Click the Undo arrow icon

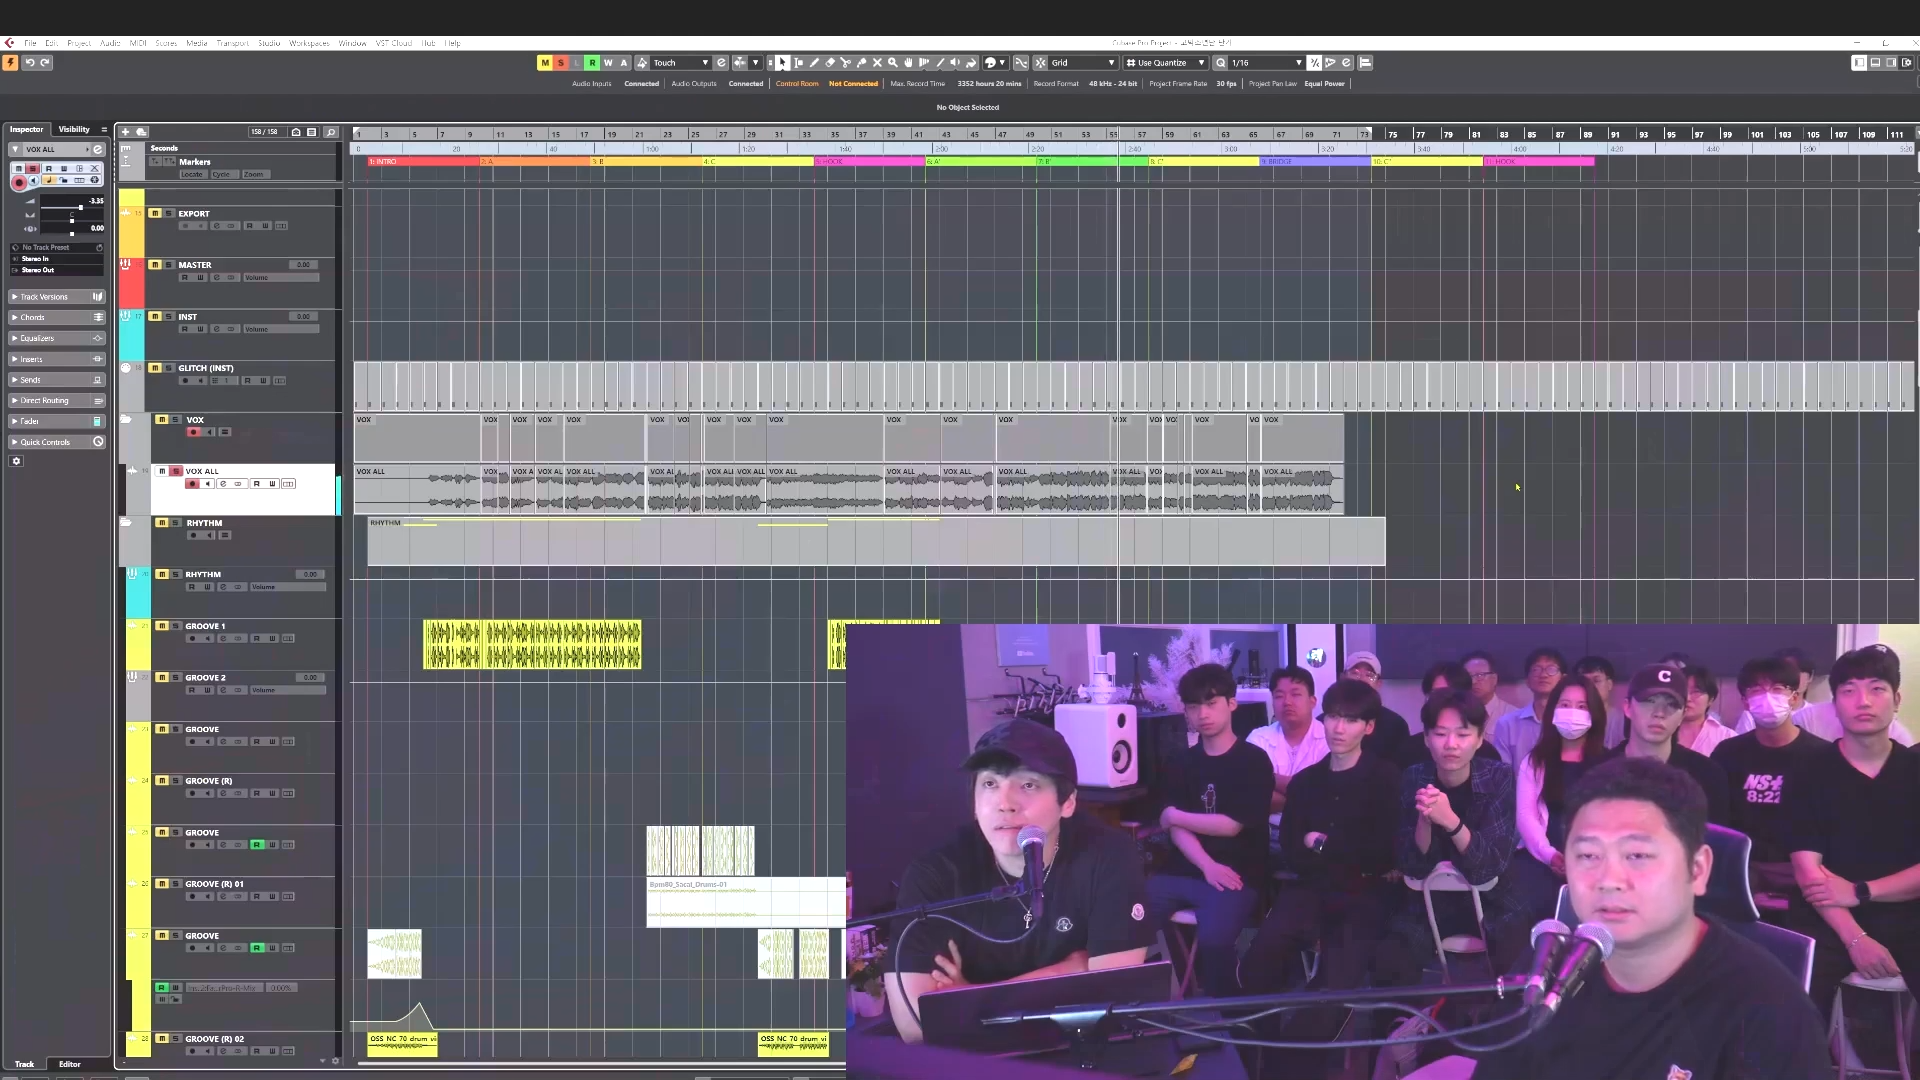point(30,62)
